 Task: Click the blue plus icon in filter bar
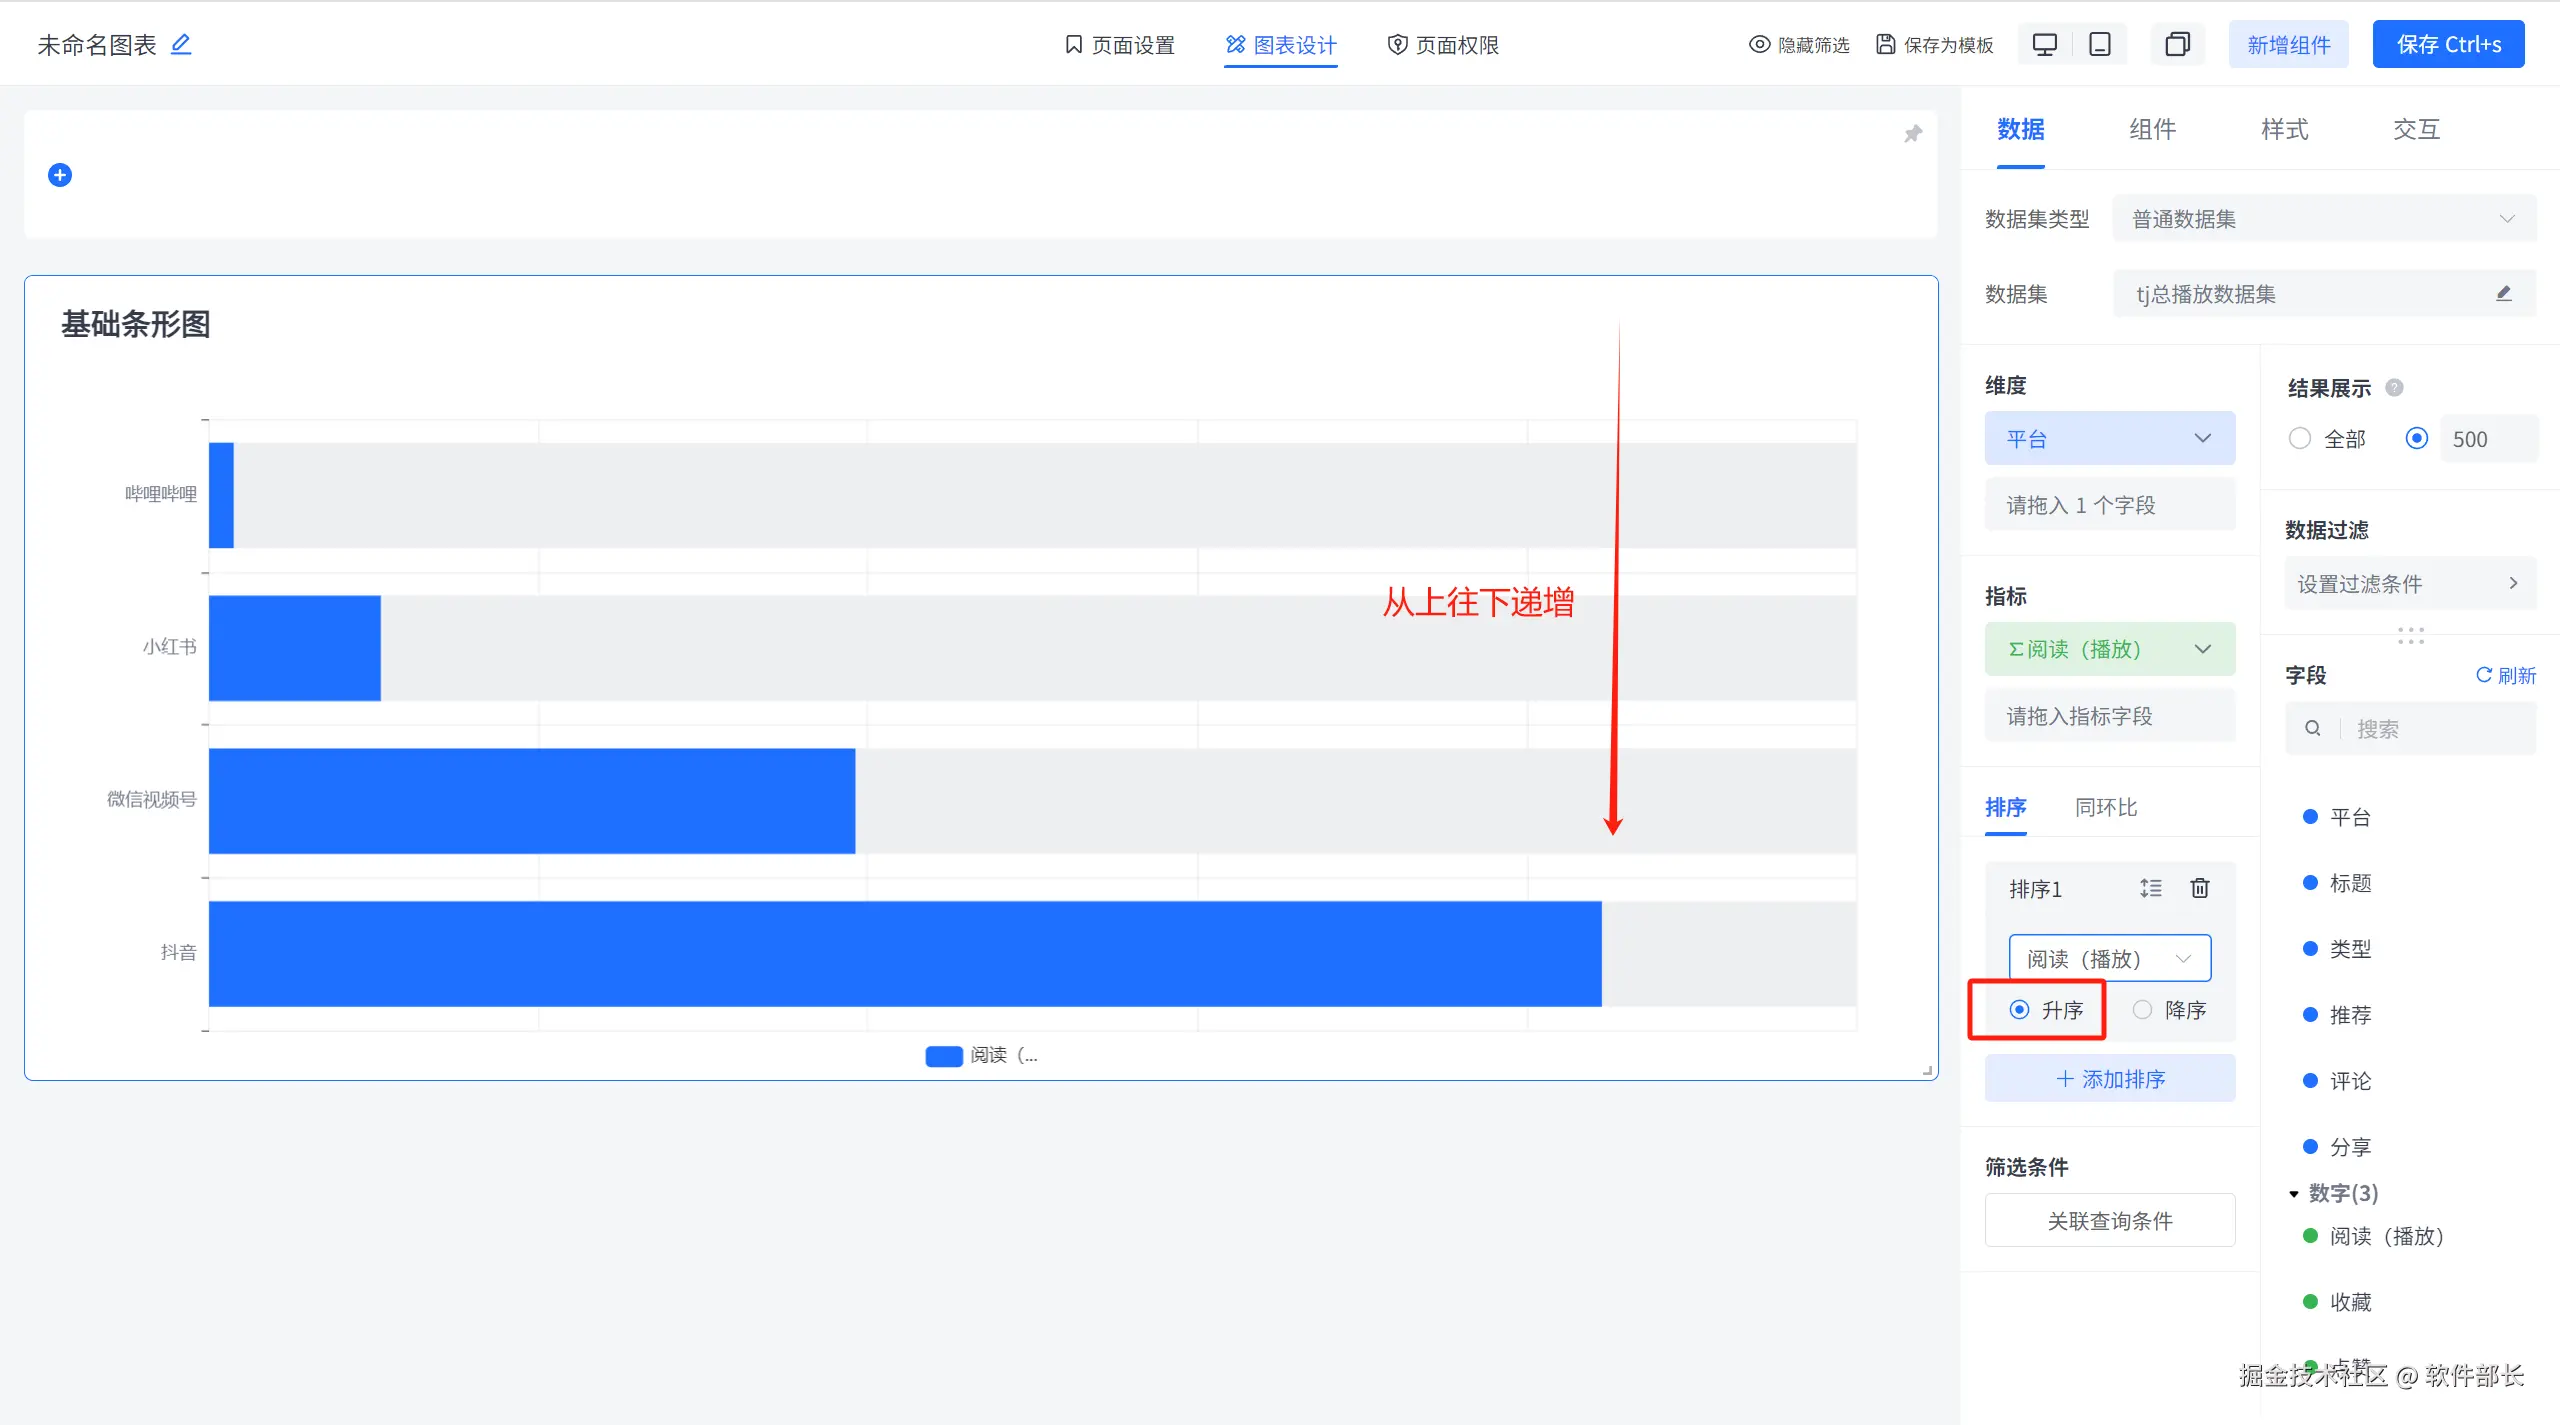point(60,175)
